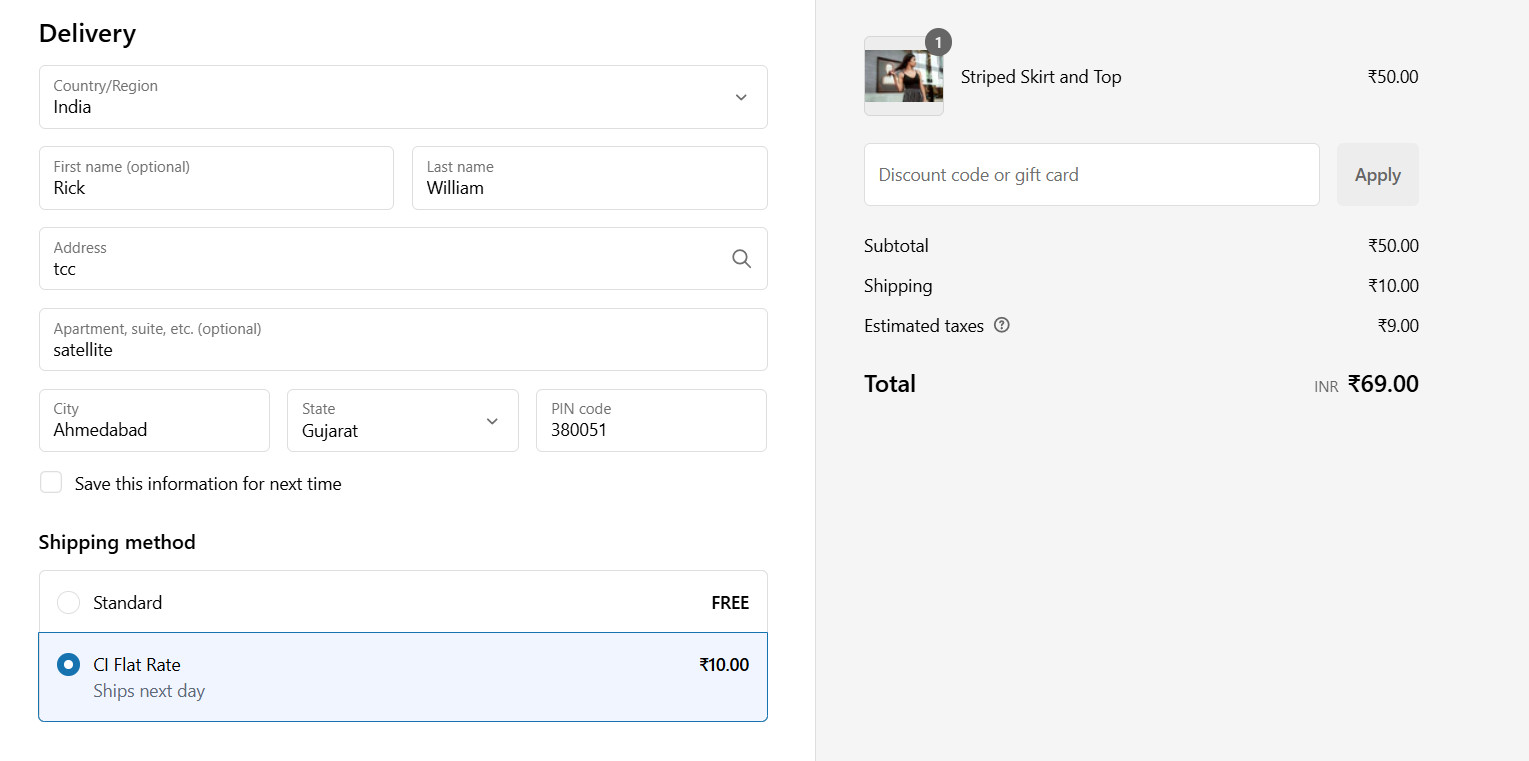This screenshot has width=1529, height=761.
Task: Select the Standard free shipping option
Action: pos(403,602)
